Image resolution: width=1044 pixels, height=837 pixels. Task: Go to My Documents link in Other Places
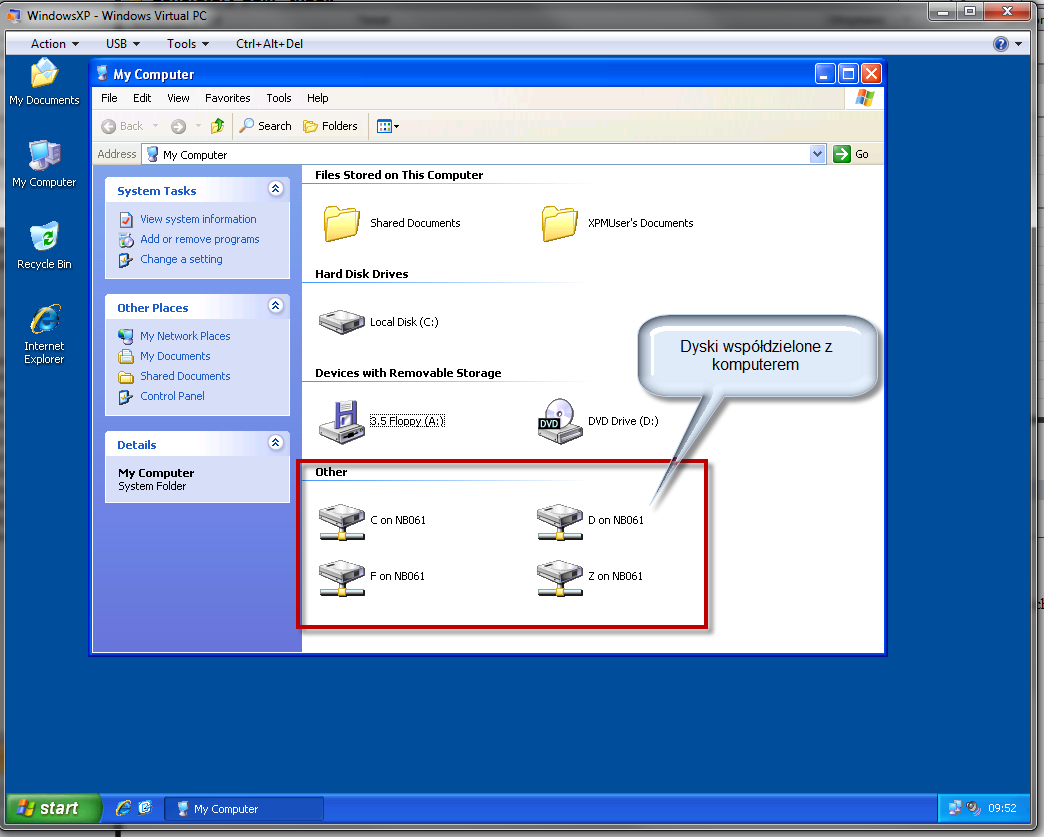pos(175,356)
